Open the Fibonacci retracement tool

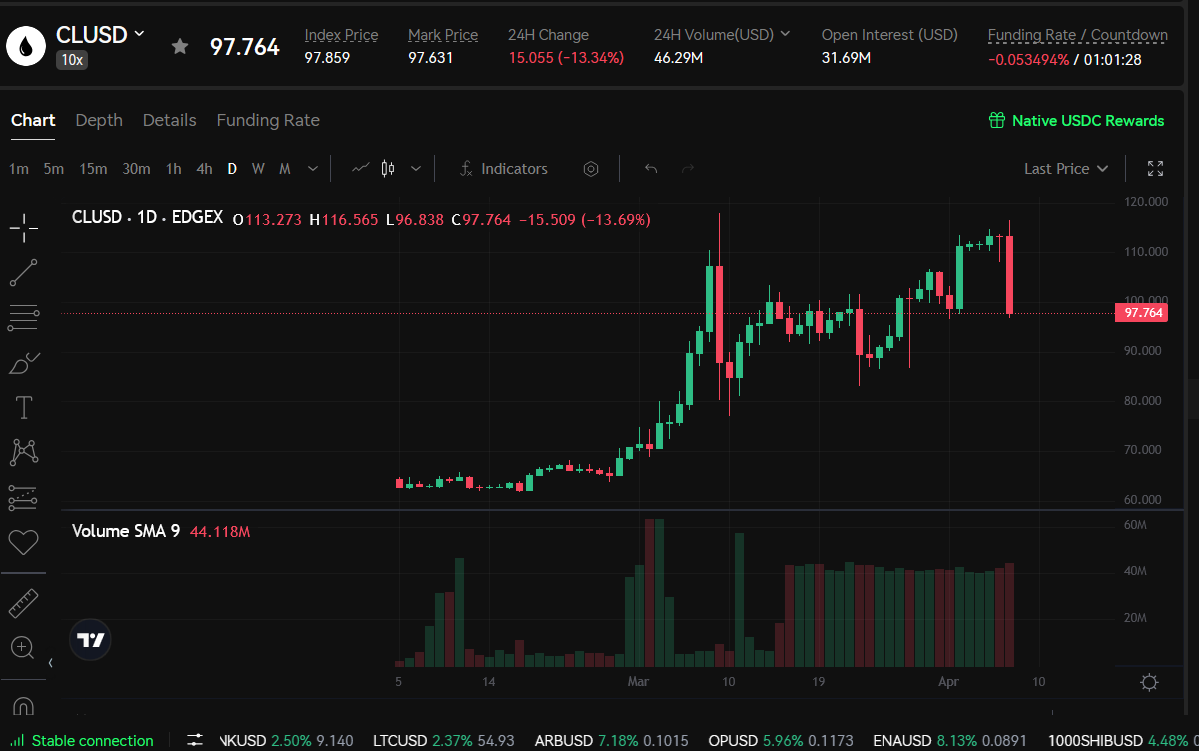[x=24, y=318]
